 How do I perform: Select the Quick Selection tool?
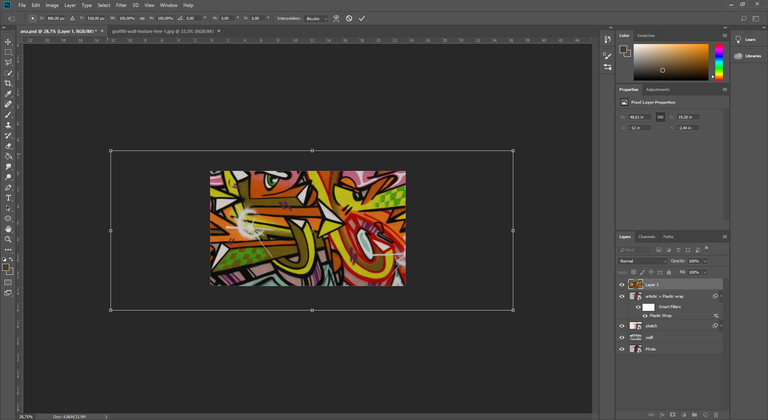[x=8, y=73]
